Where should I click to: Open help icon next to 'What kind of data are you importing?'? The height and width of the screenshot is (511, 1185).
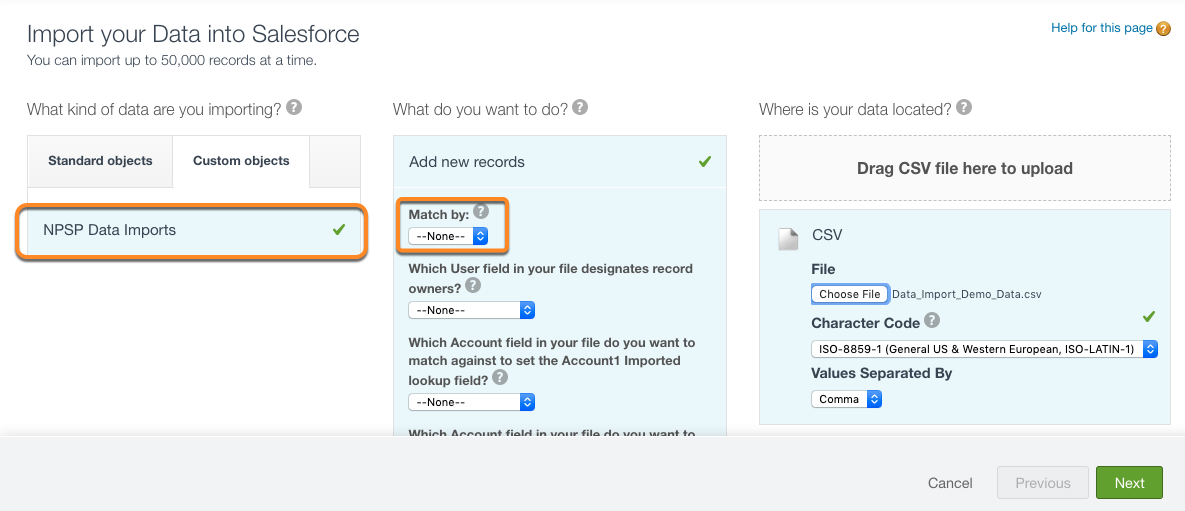[x=295, y=107]
